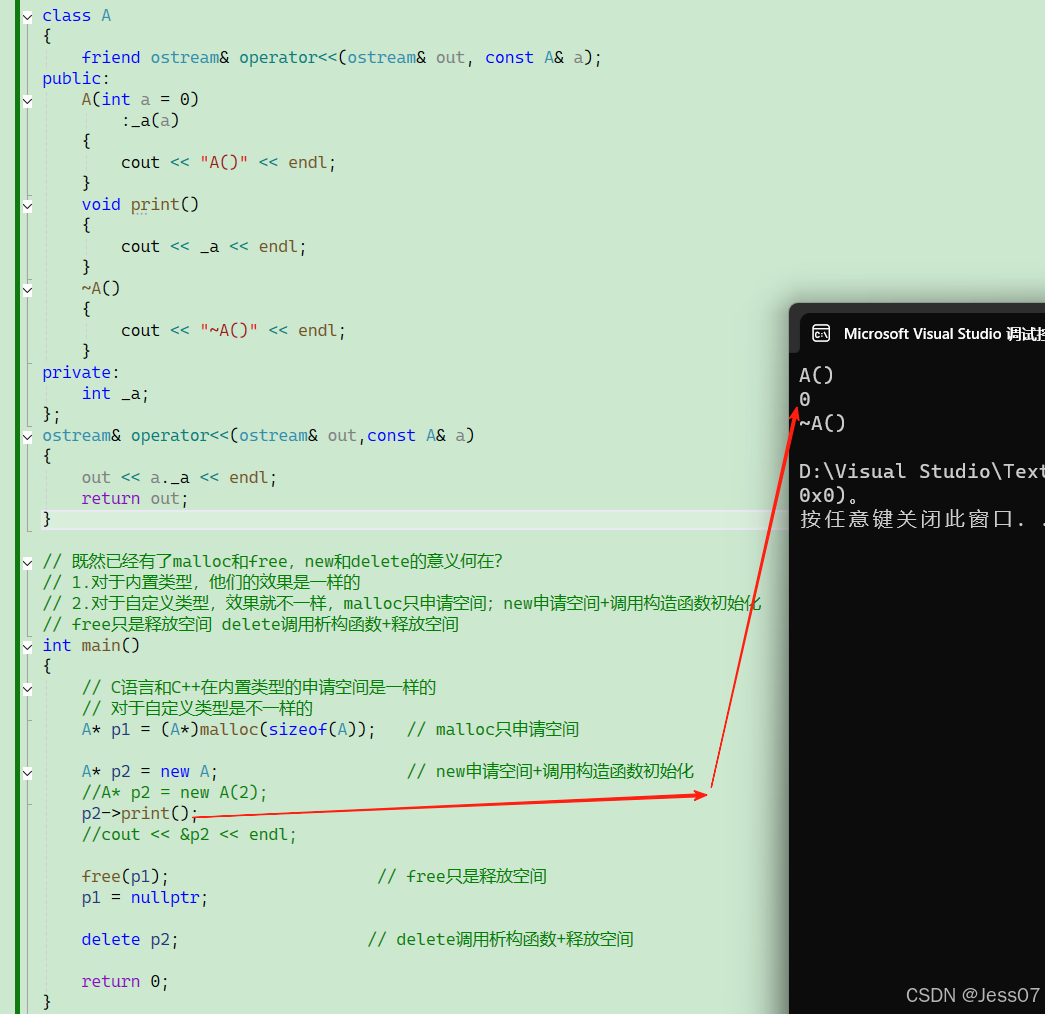Screen dimensions: 1045x1014
Task: Click the friend ostream& operator<< declaration line
Action: click(x=341, y=57)
